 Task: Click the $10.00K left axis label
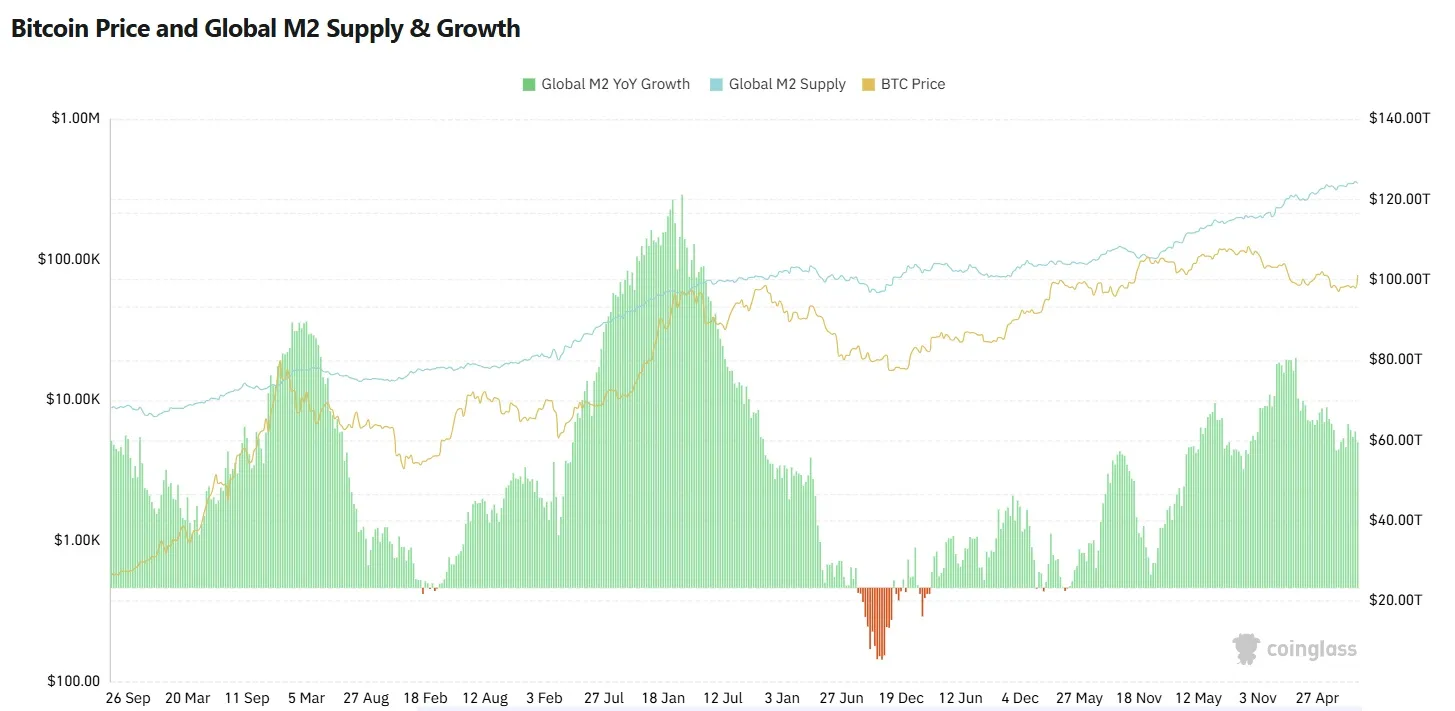pyautogui.click(x=73, y=399)
